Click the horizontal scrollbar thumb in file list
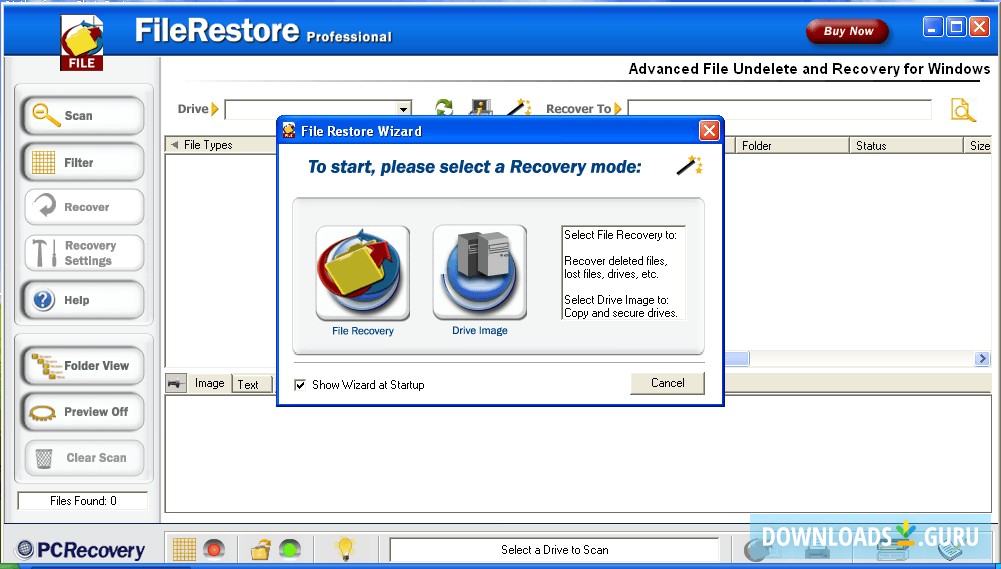The image size is (1001, 569). 736,359
